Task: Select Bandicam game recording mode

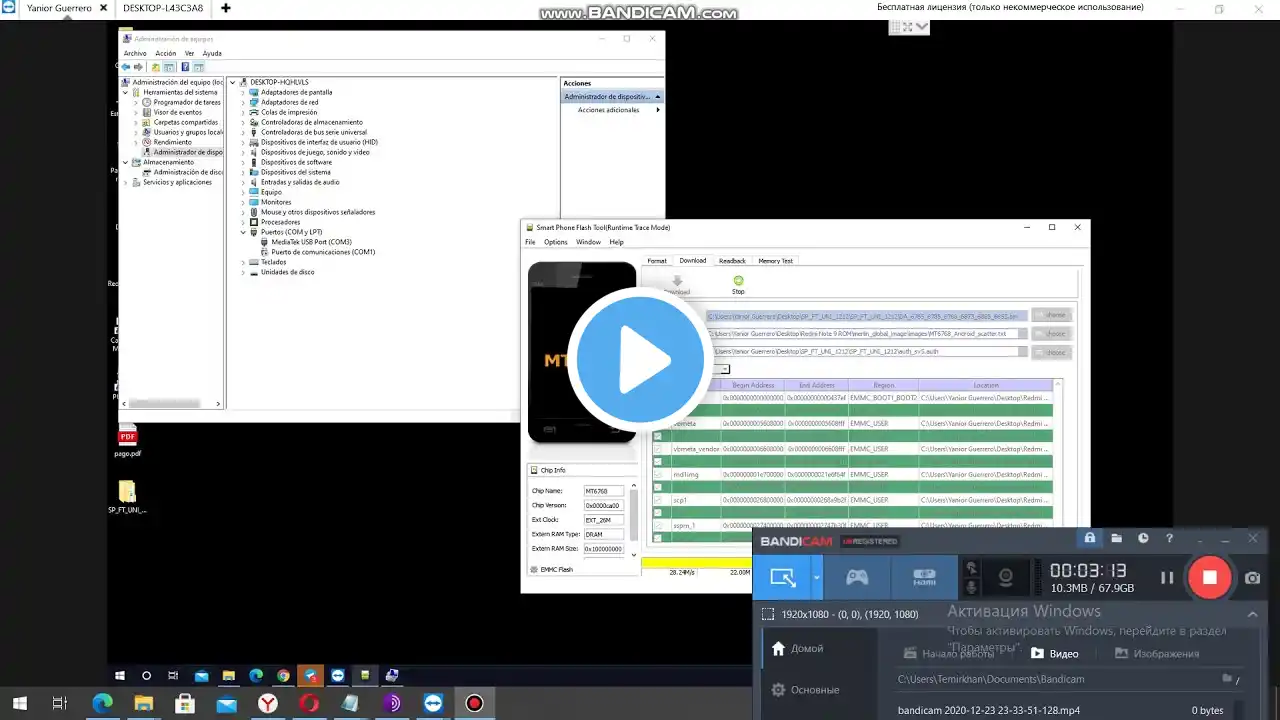Action: pyautogui.click(x=857, y=577)
